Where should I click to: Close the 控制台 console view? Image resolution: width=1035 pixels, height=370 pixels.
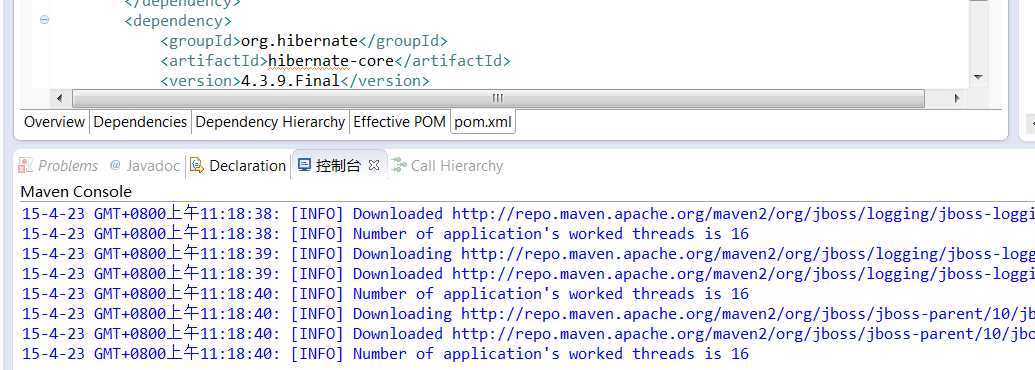click(374, 166)
